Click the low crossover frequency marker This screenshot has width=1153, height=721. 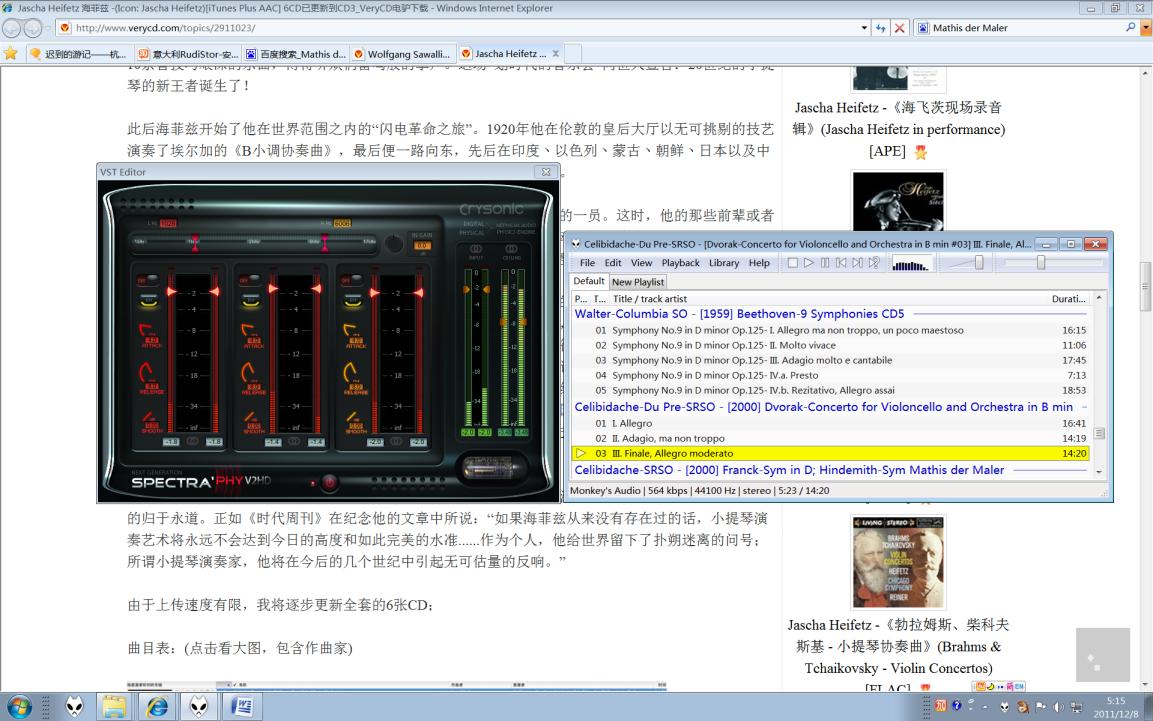194,243
